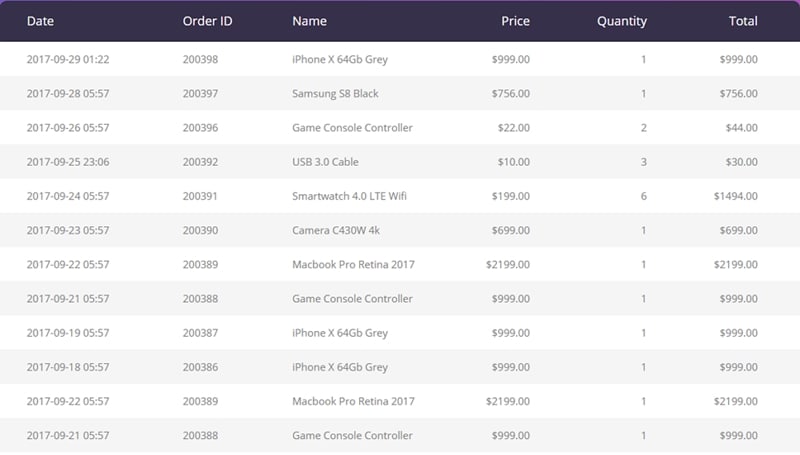Click the date cell 2017-09-29 01:22
This screenshot has width=800, height=455.
[68, 60]
